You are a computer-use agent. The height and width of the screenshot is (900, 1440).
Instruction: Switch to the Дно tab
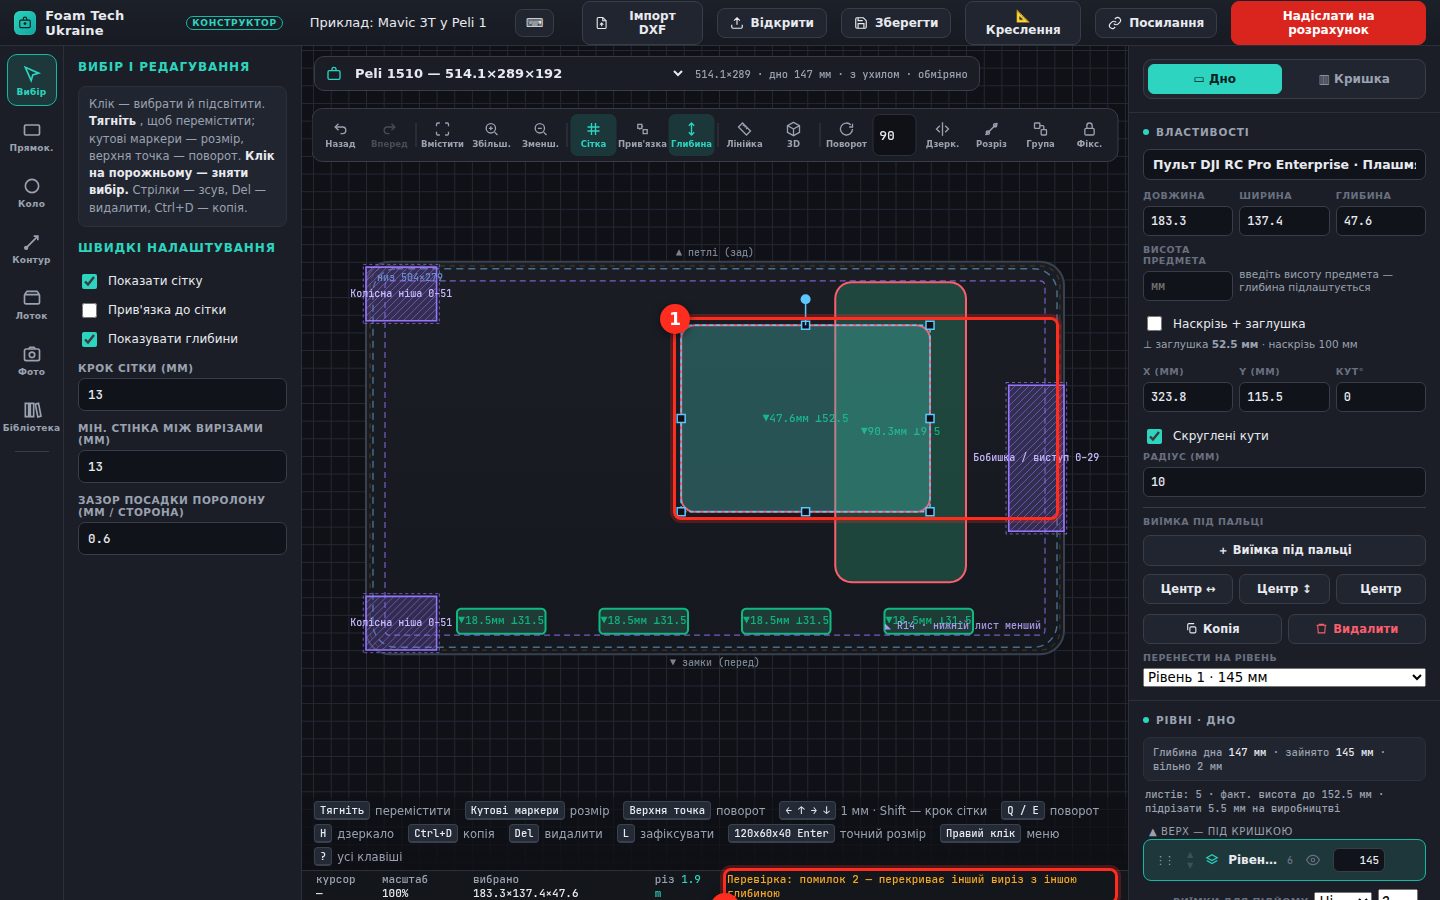click(x=1215, y=79)
